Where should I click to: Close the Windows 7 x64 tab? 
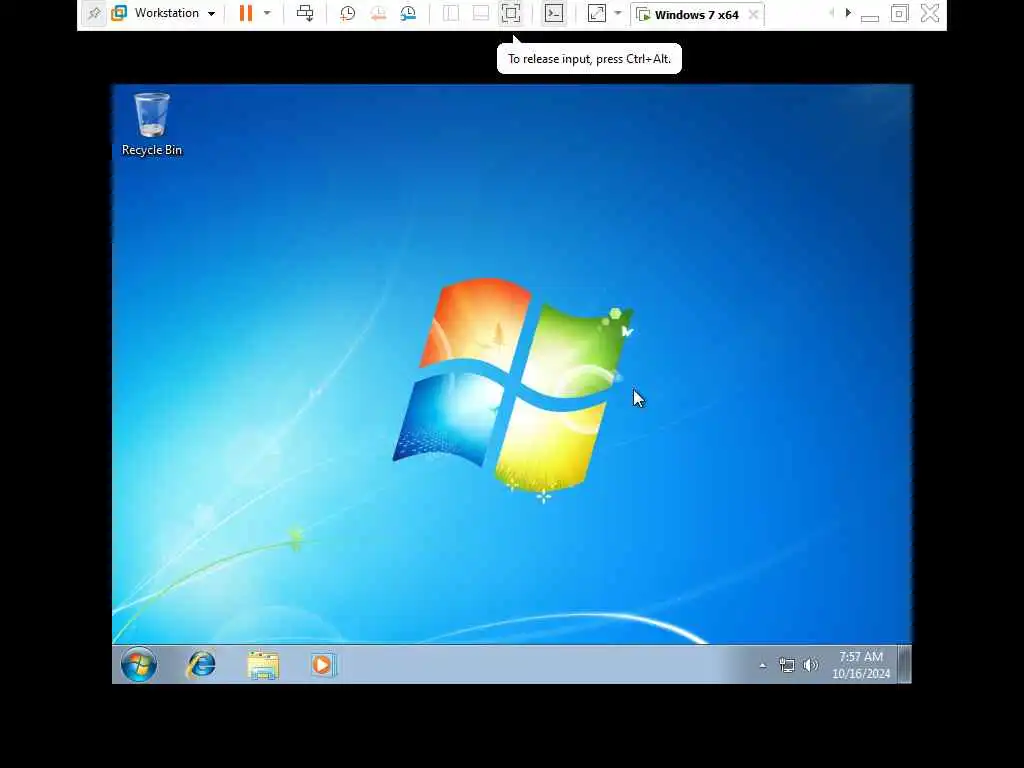pos(754,14)
